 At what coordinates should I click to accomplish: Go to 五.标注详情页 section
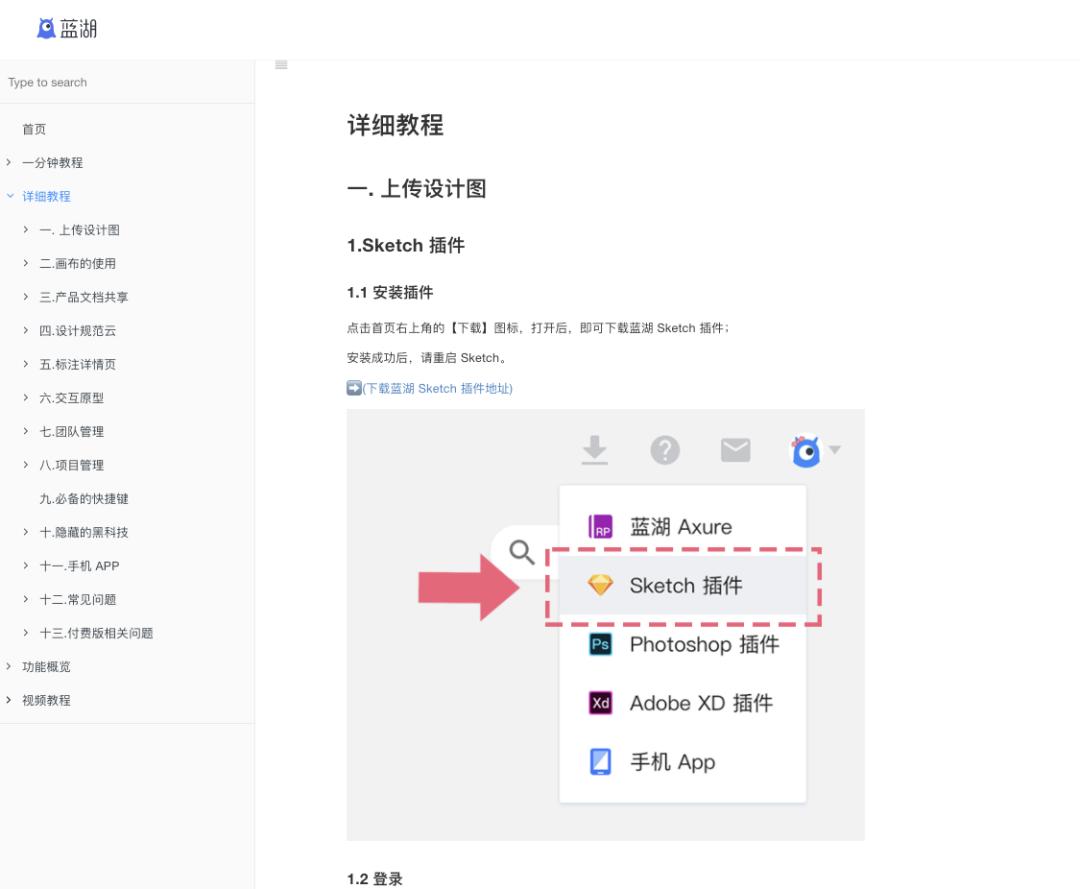click(78, 364)
